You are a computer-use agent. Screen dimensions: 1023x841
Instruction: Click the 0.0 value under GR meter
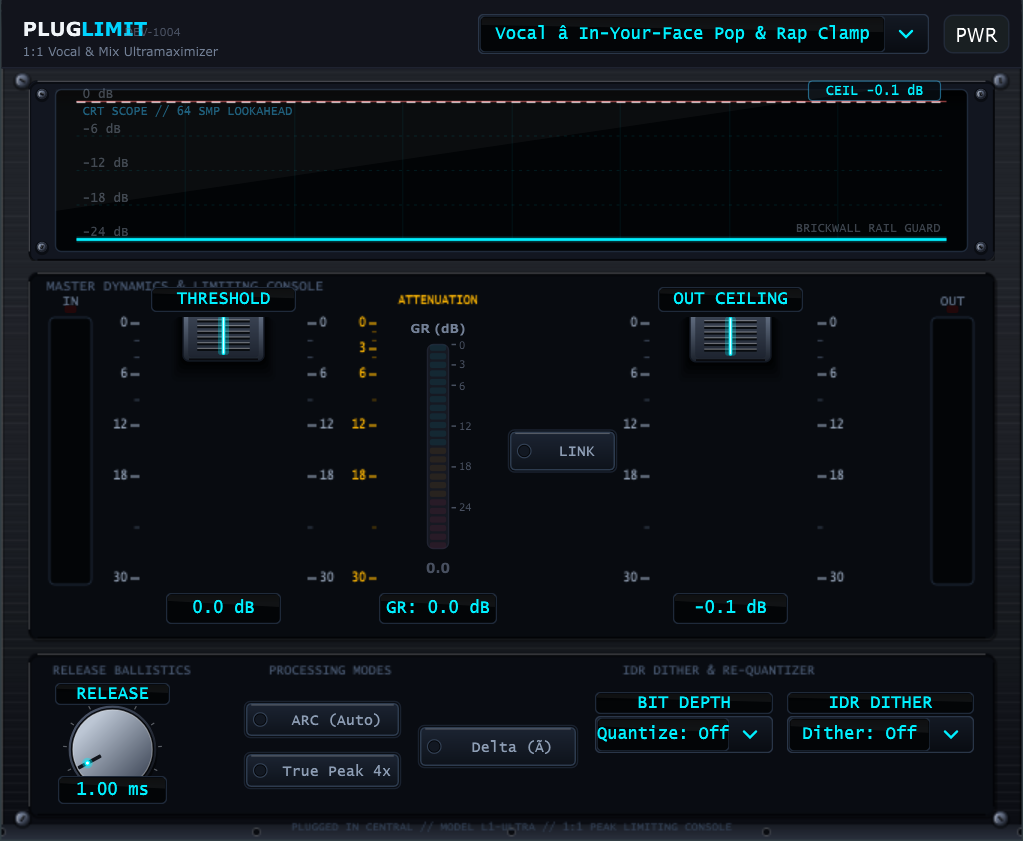pyautogui.click(x=438, y=568)
